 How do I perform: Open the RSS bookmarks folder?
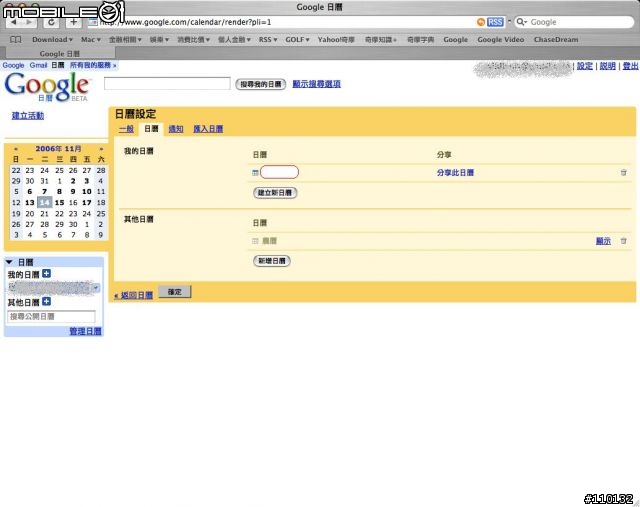coord(268,40)
